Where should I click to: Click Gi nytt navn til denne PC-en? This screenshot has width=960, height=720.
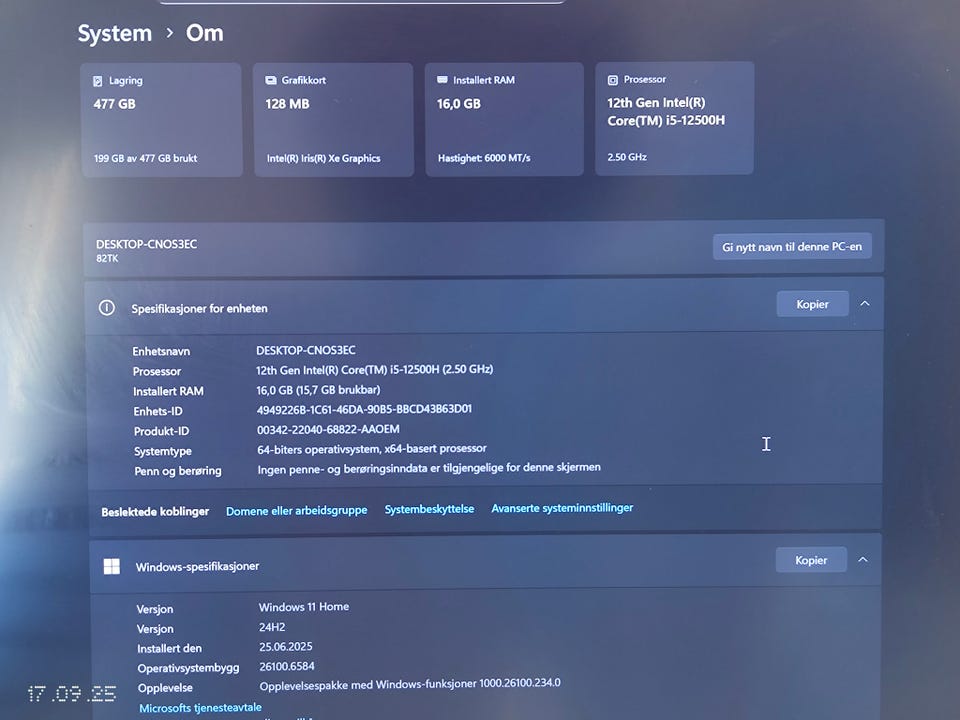tap(791, 246)
